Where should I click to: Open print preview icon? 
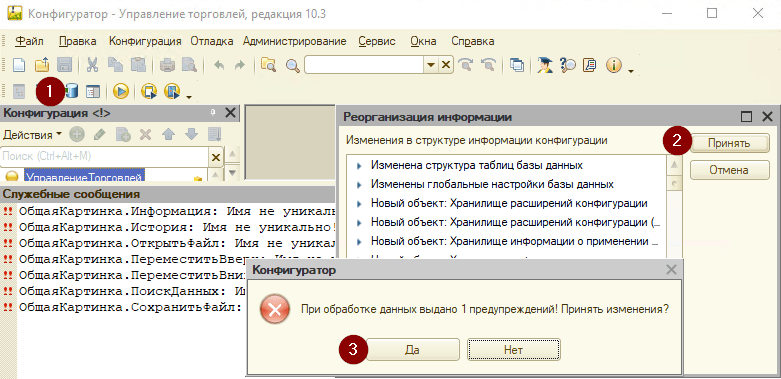click(189, 65)
